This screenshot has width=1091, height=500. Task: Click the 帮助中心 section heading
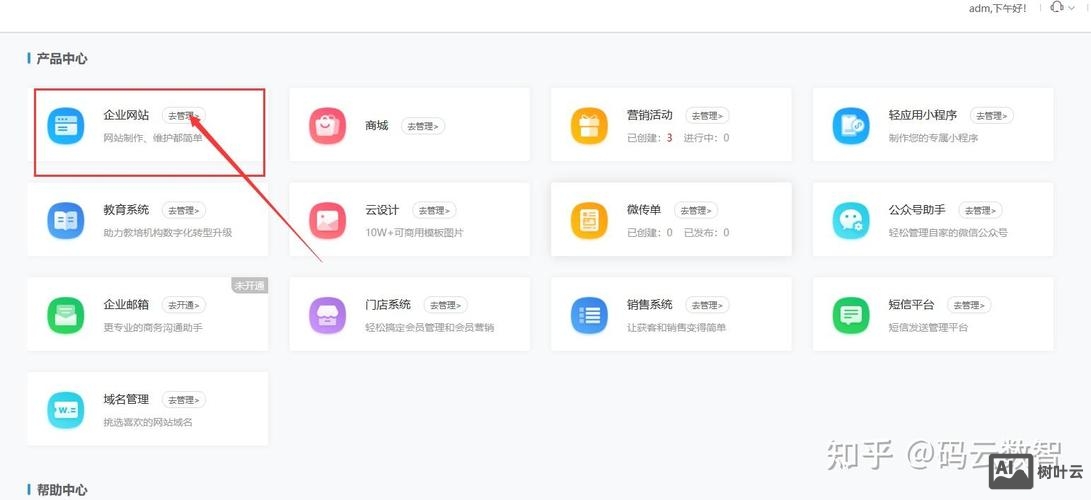62,490
